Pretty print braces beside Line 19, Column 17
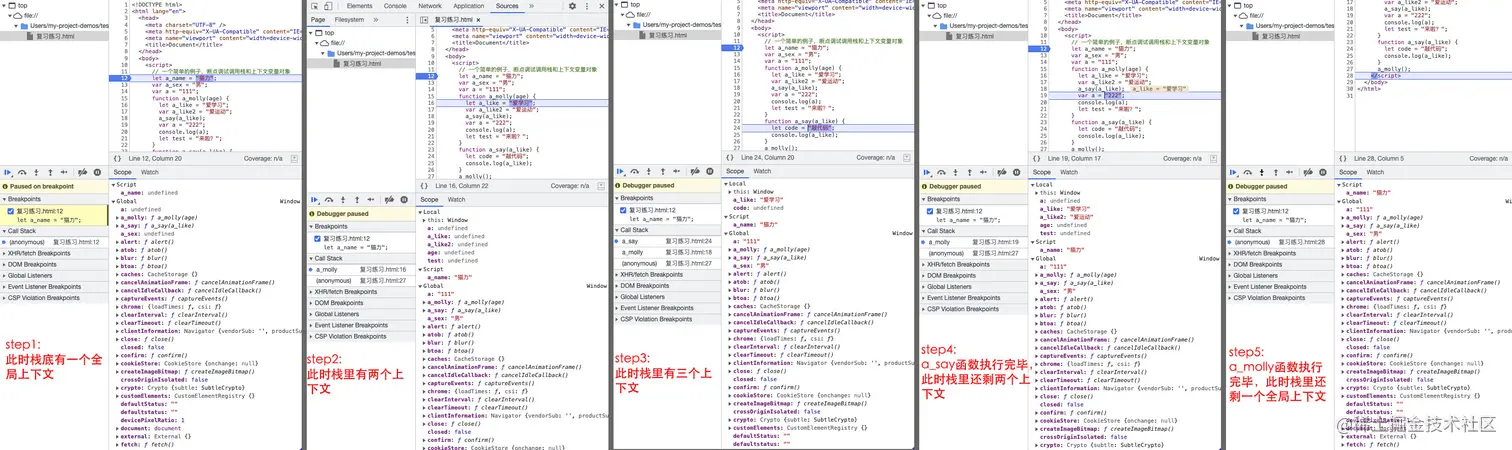Screen dimensions: 1512x450 click(1037, 159)
